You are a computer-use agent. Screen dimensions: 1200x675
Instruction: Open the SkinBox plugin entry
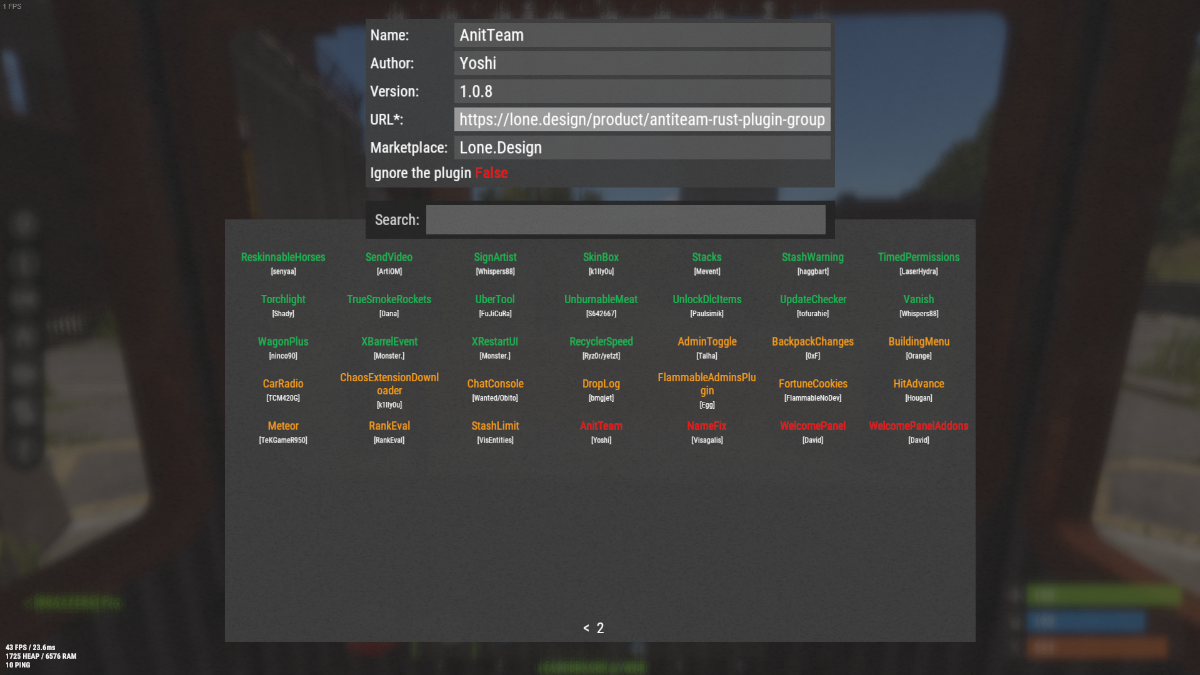pos(601,258)
